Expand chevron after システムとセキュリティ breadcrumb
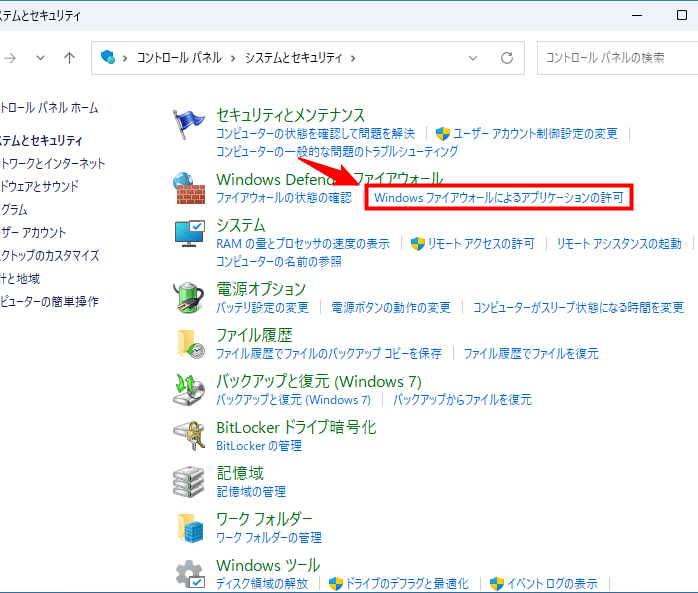This screenshot has height=593, width=698. (353, 58)
